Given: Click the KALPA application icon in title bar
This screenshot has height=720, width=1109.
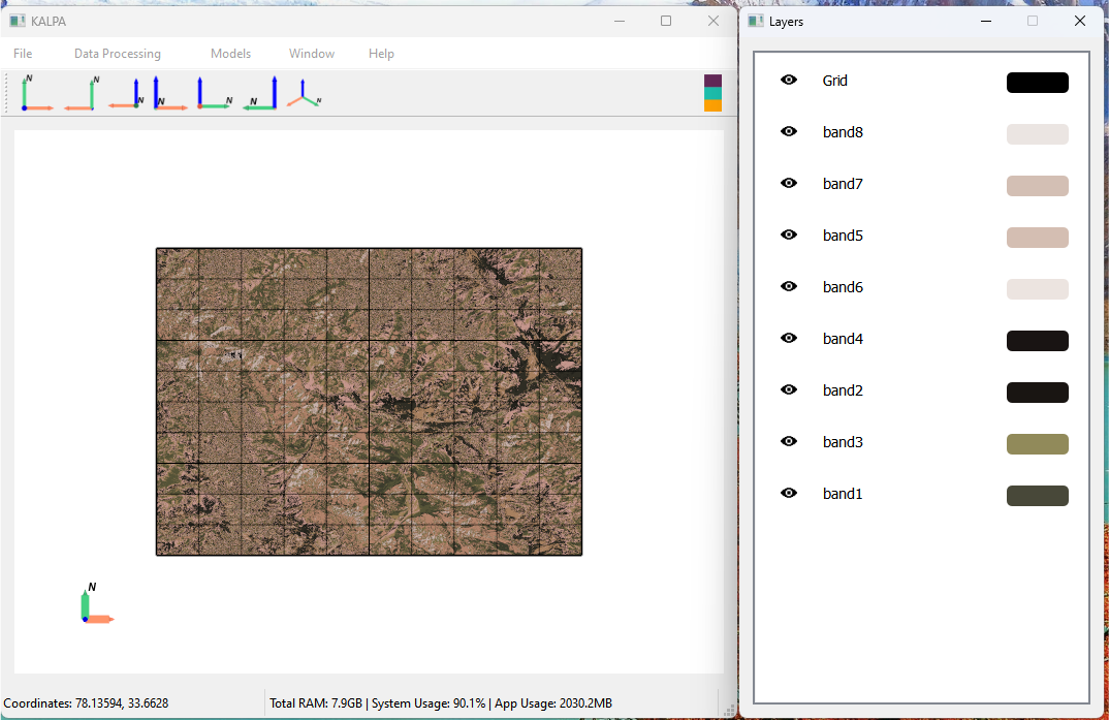Looking at the screenshot, I should click(17, 21).
